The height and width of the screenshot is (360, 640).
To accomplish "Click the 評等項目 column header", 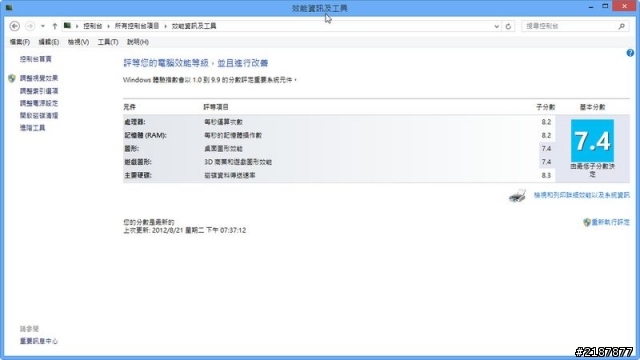I will pyautogui.click(x=216, y=107).
